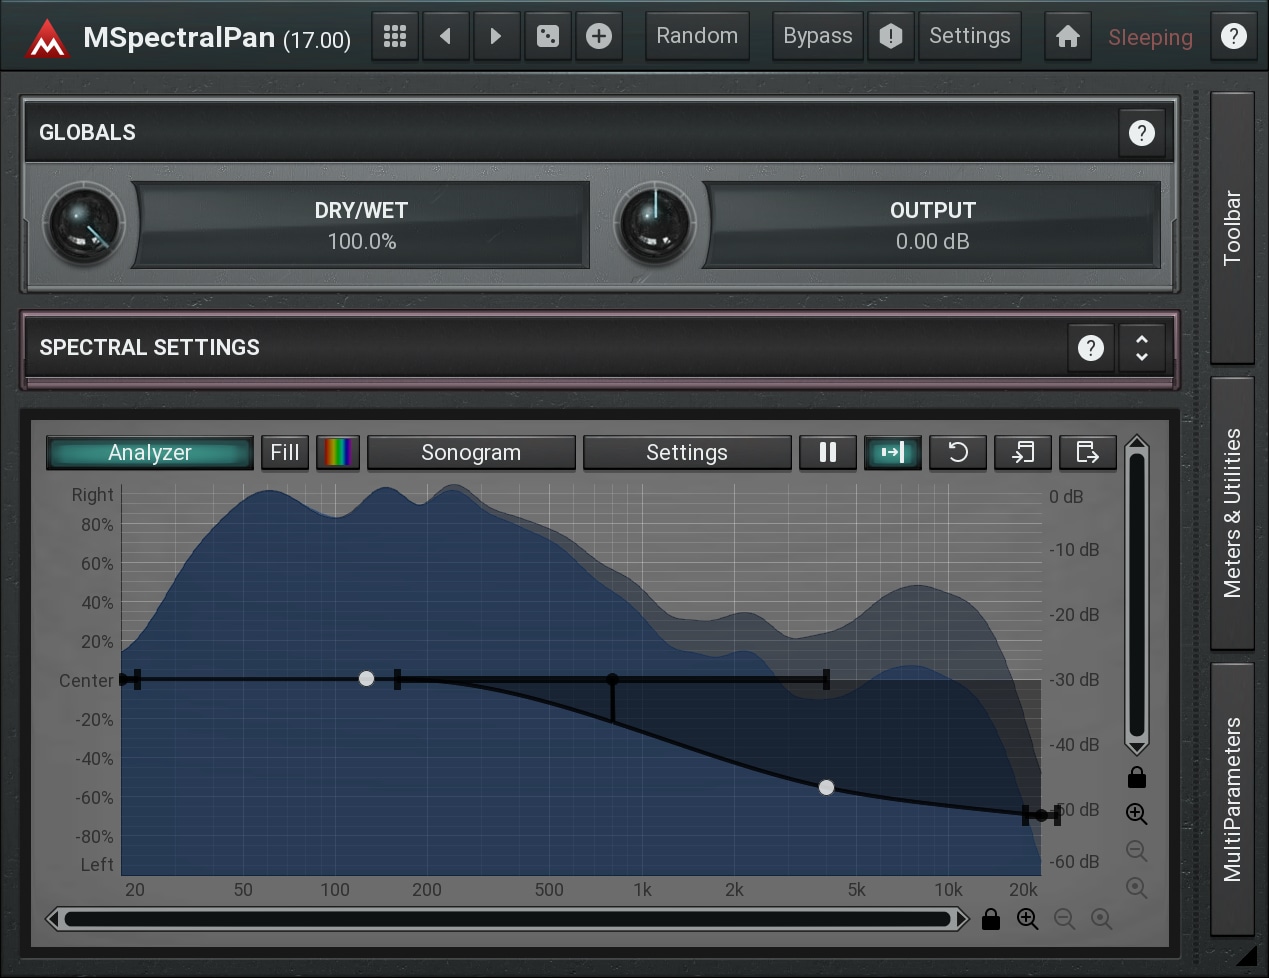Reset the graph with undo arrow icon
1269x978 pixels.
tap(957, 453)
